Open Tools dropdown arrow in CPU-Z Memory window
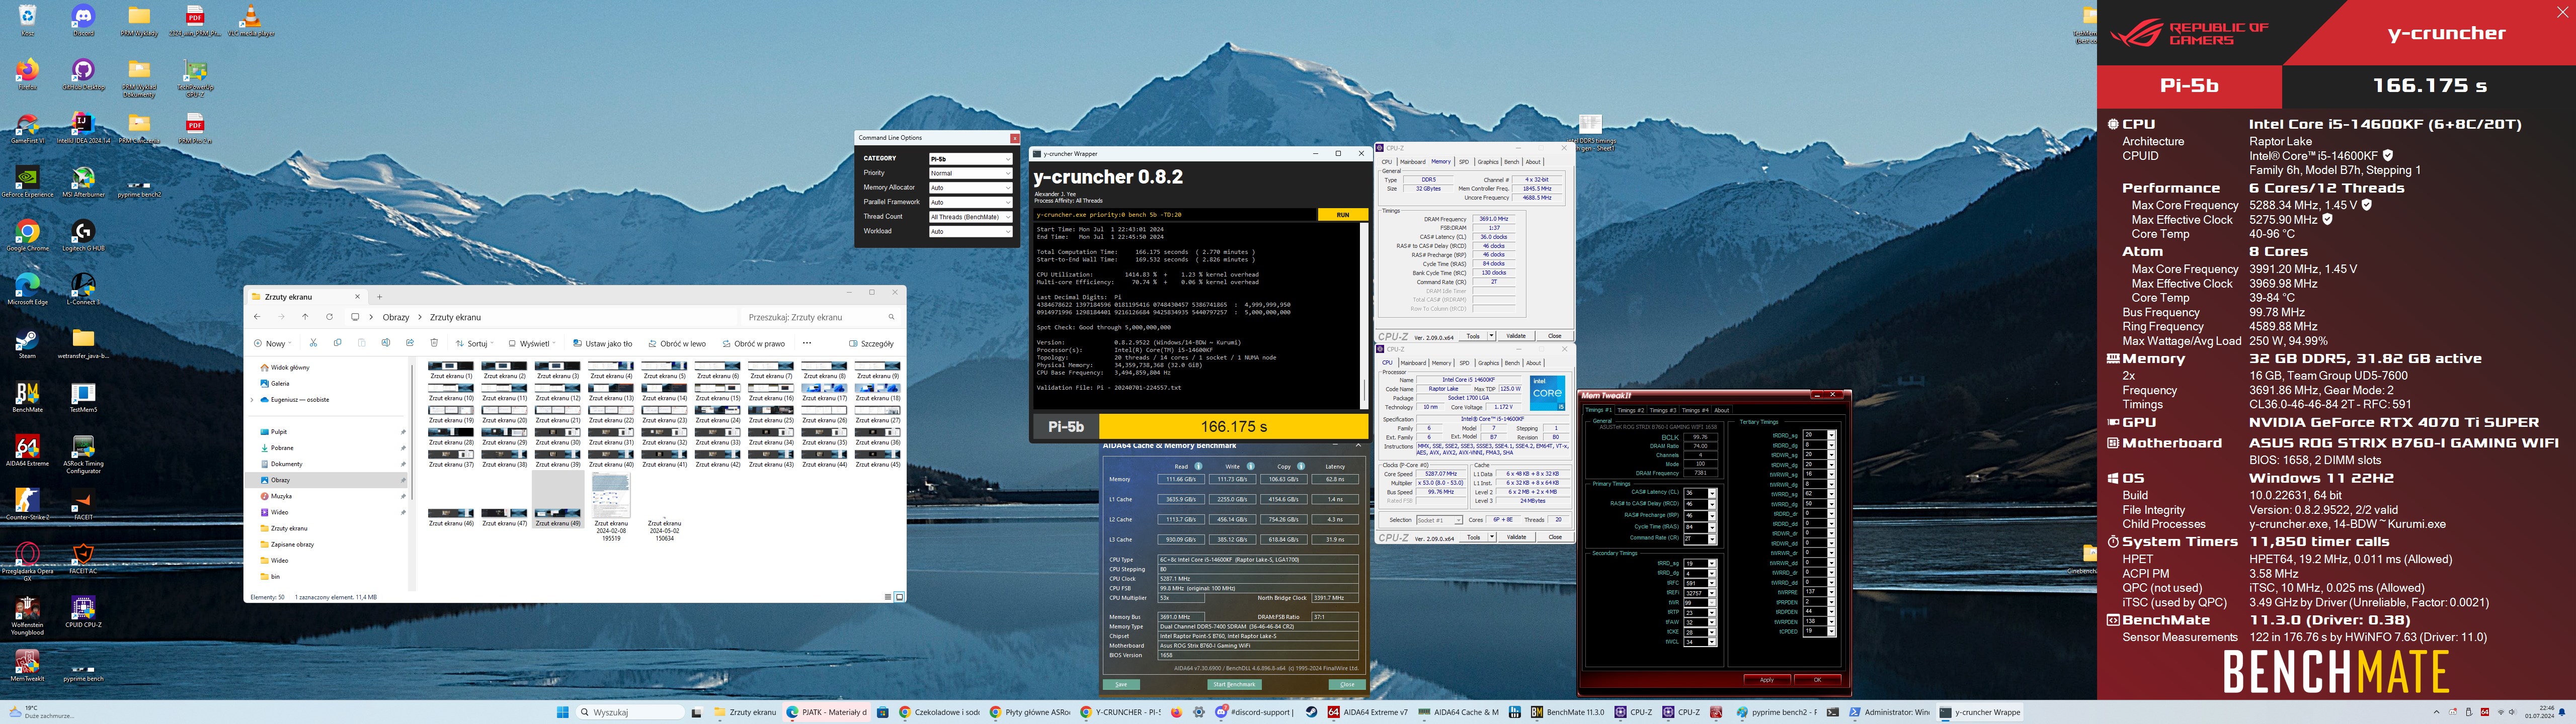This screenshot has height=724, width=2576. pos(1491,336)
